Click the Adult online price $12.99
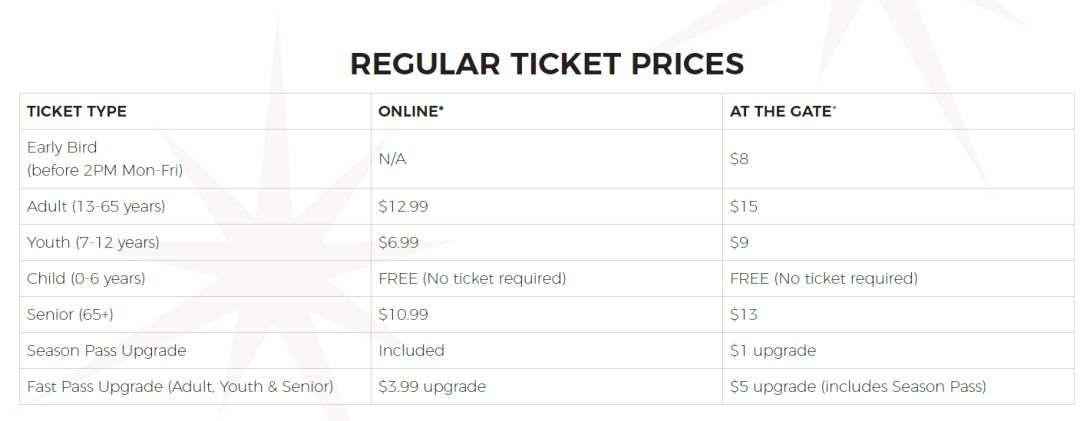Viewport: 1080px width, 421px height. pyautogui.click(x=403, y=207)
